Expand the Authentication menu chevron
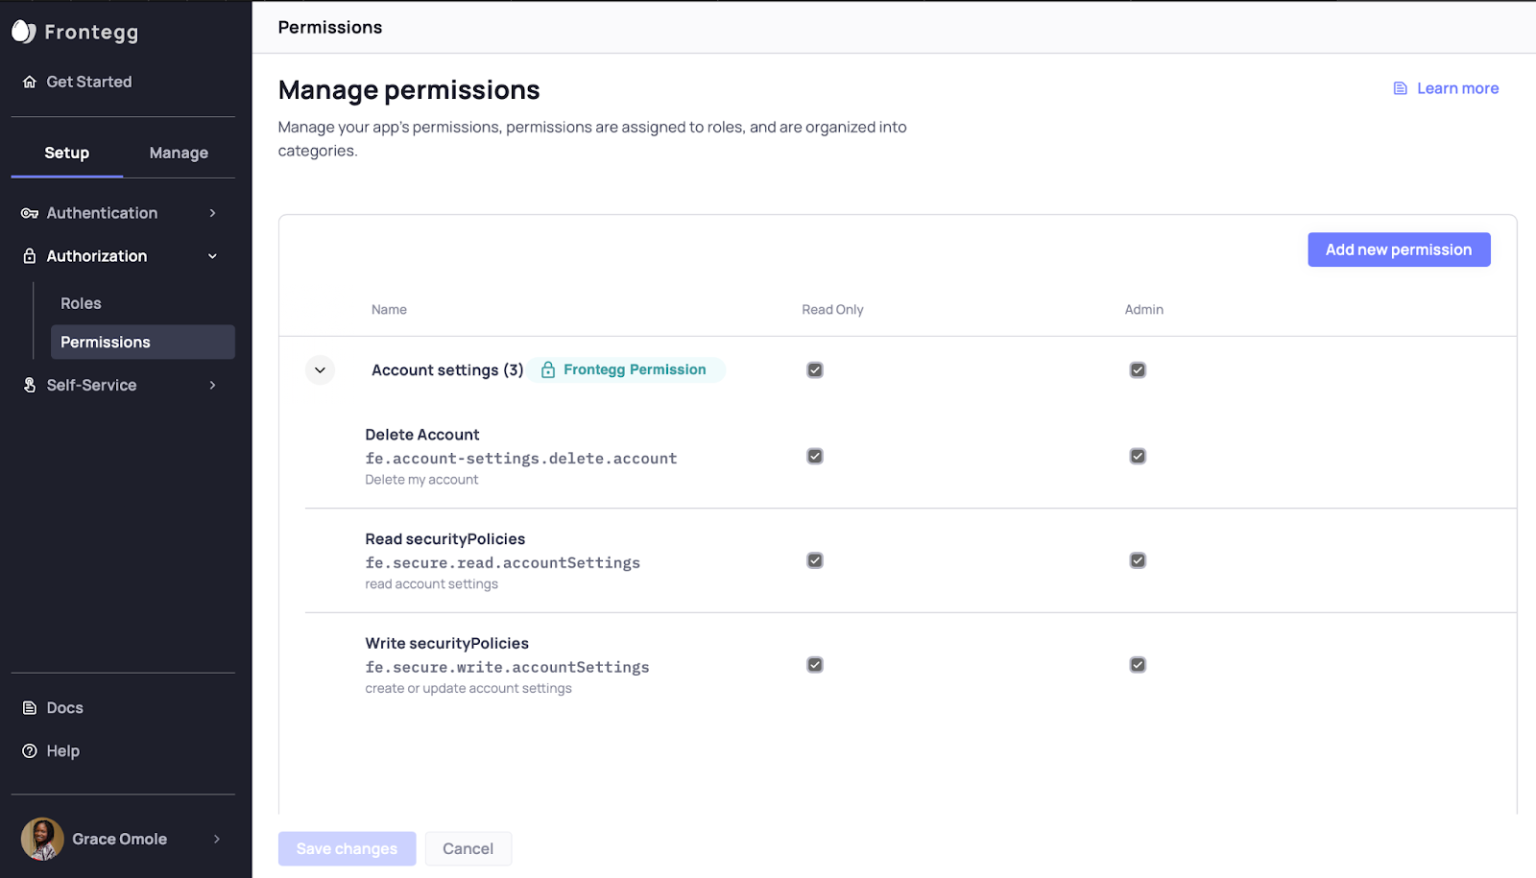This screenshot has width=1536, height=878. click(213, 213)
